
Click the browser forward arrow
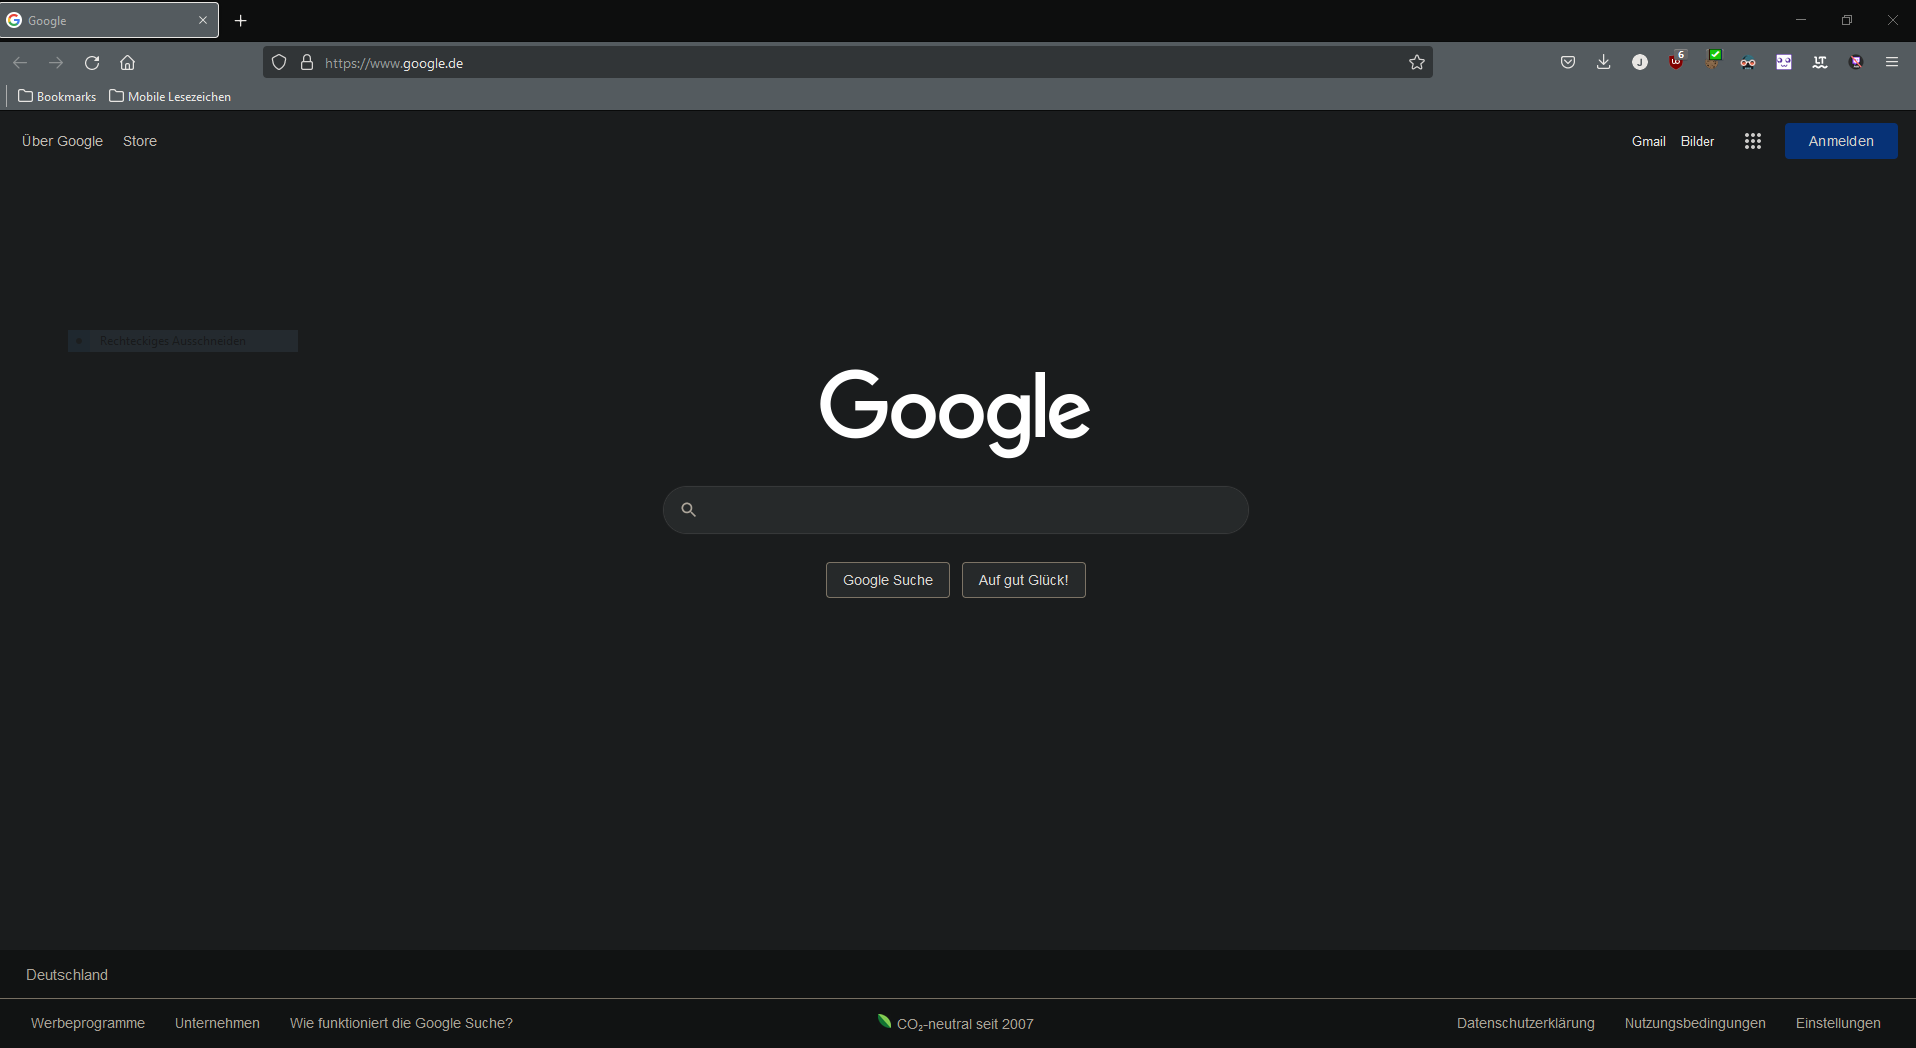pyautogui.click(x=56, y=63)
